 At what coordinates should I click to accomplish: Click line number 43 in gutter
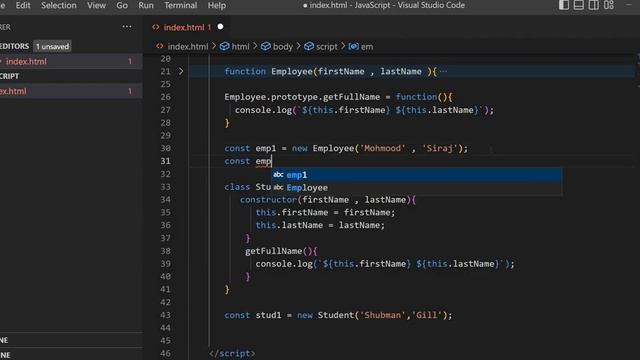165,315
